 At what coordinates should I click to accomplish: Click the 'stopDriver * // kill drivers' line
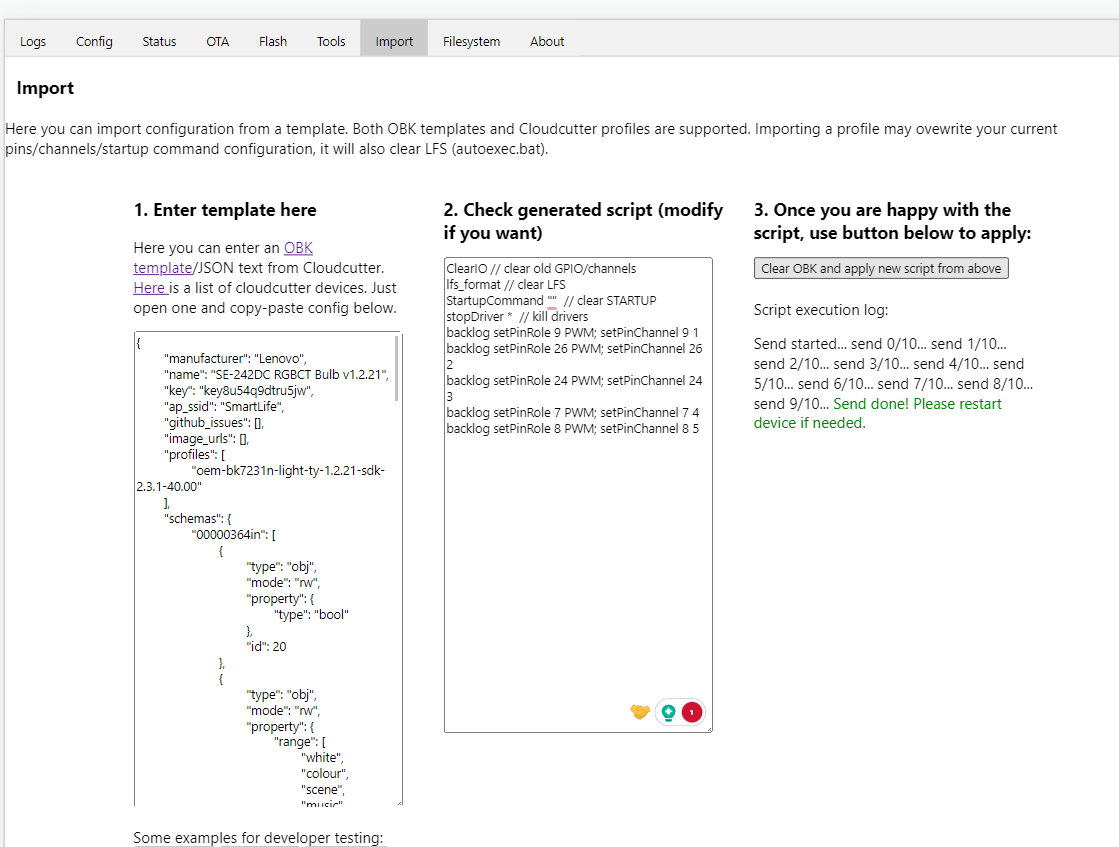click(517, 316)
